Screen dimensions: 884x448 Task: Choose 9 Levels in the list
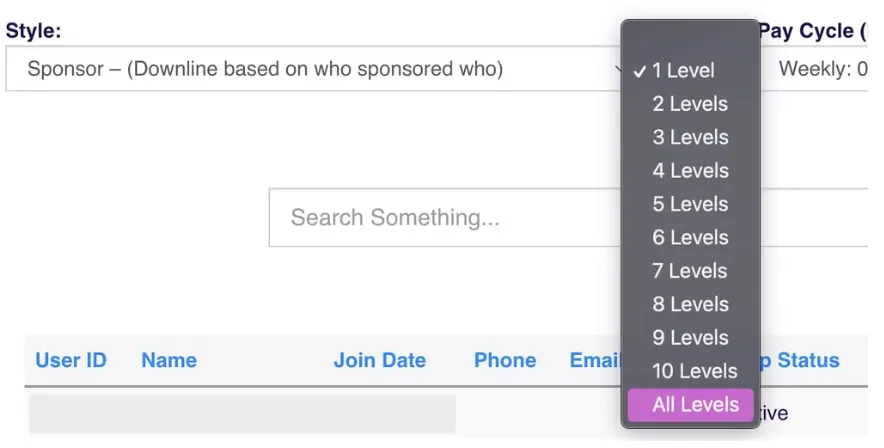(x=690, y=337)
